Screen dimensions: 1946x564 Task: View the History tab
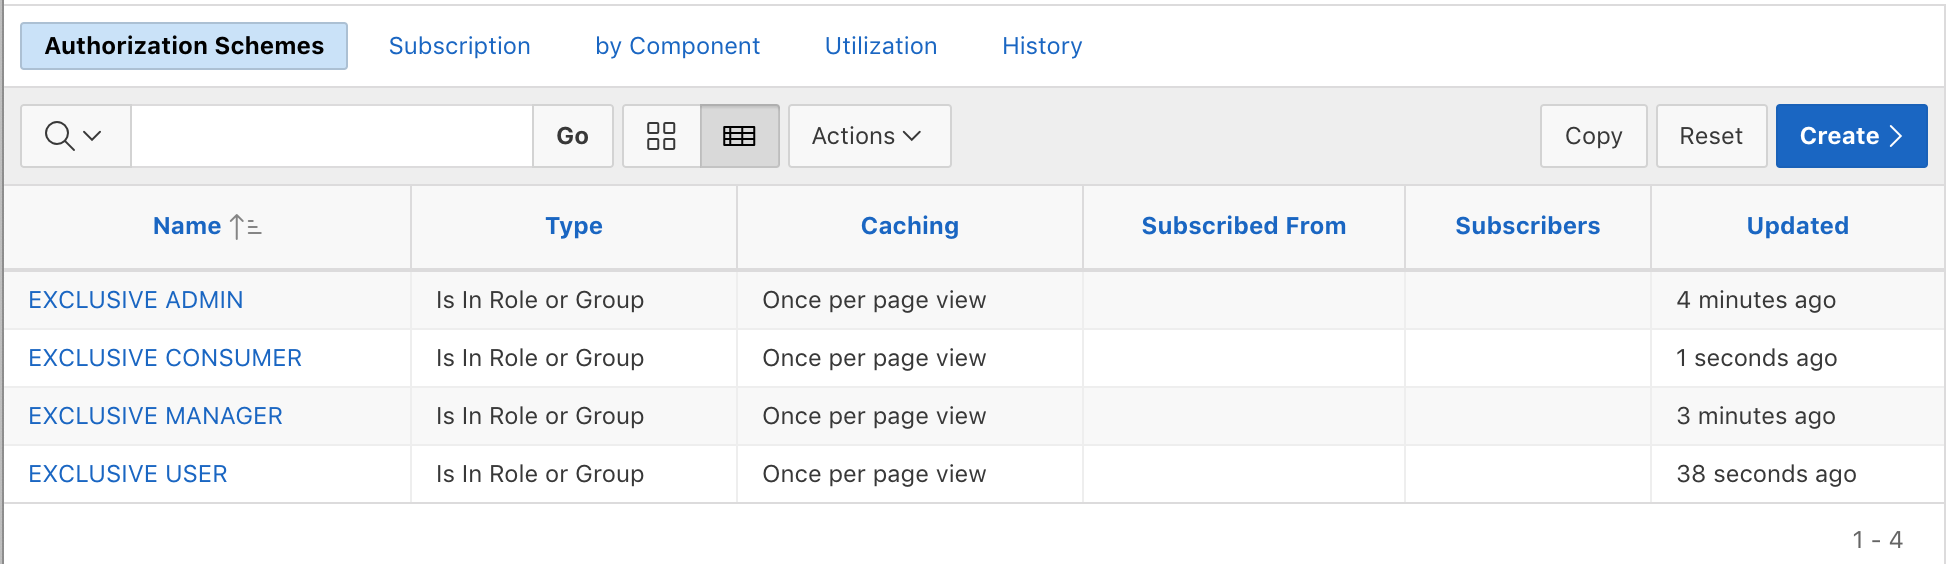pos(1041,46)
